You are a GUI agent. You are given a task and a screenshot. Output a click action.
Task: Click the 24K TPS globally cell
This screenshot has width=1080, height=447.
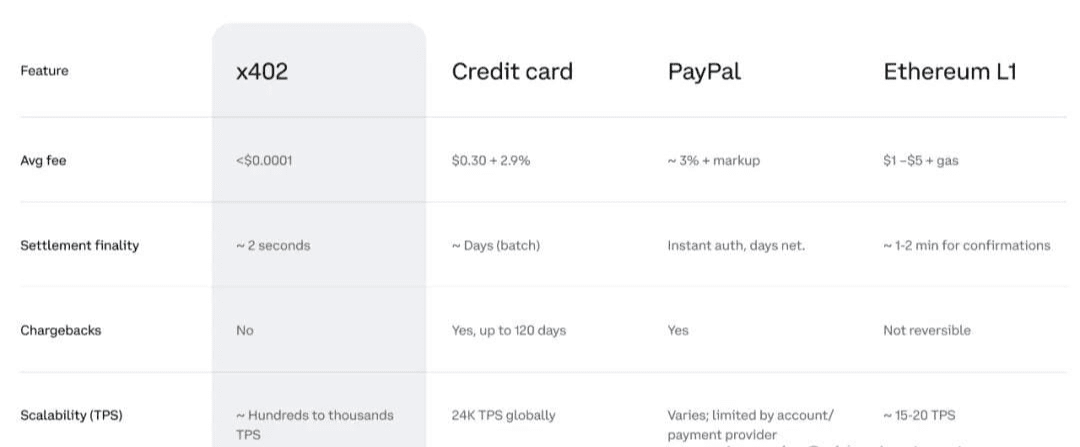[503, 415]
